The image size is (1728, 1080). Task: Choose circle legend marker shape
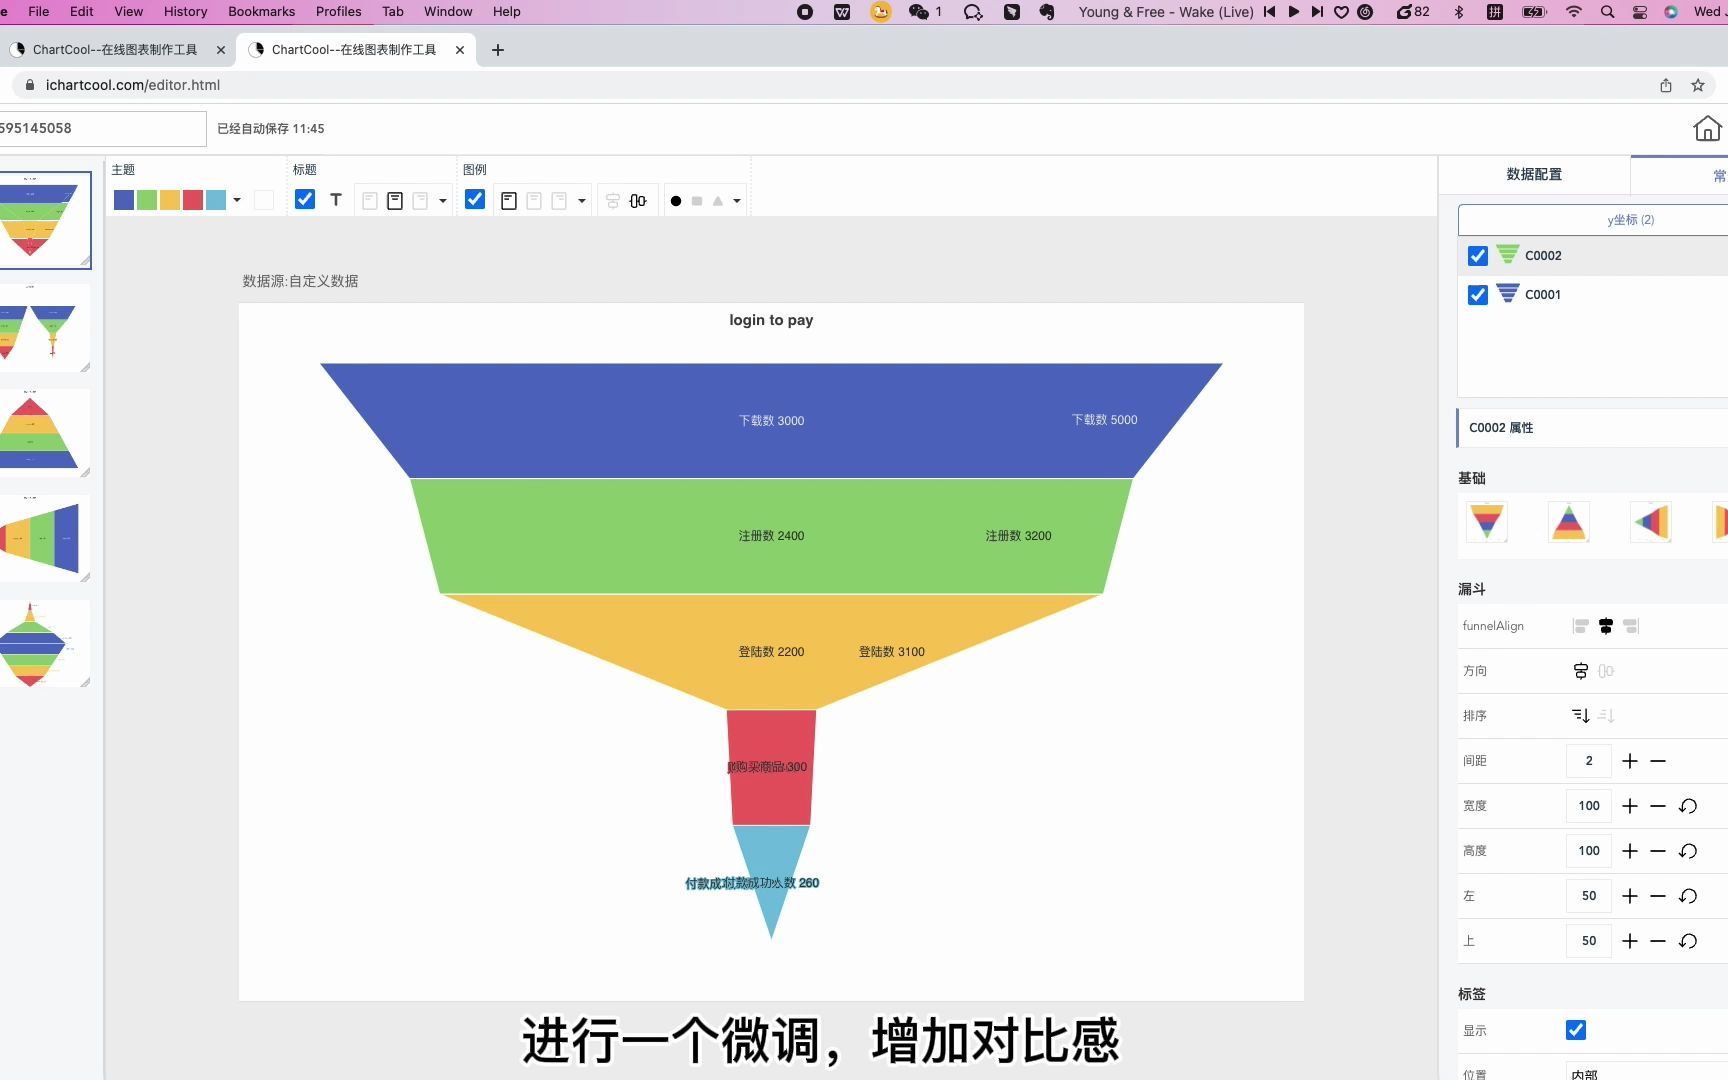click(676, 201)
